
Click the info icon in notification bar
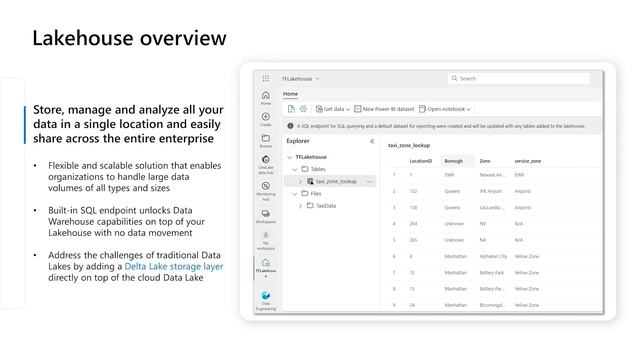coord(290,126)
